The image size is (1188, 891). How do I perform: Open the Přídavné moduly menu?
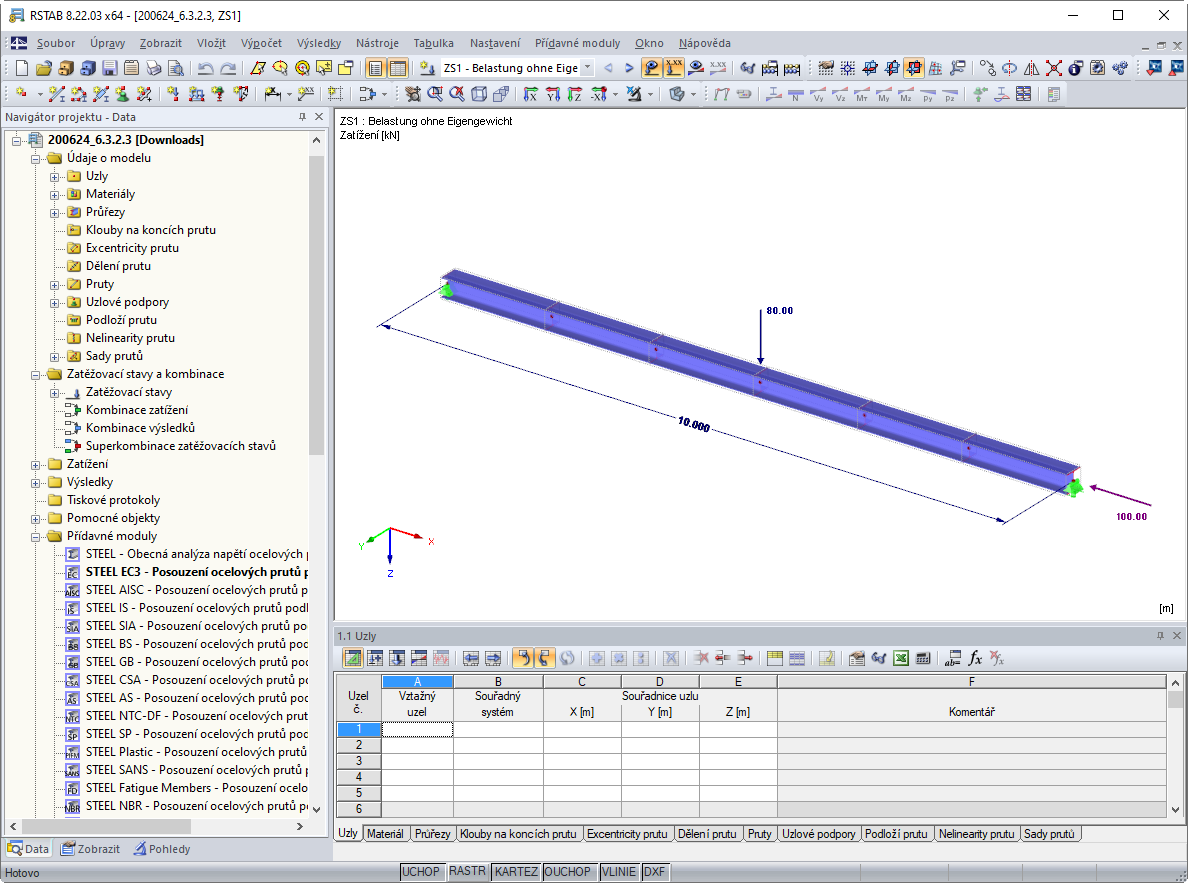point(577,43)
